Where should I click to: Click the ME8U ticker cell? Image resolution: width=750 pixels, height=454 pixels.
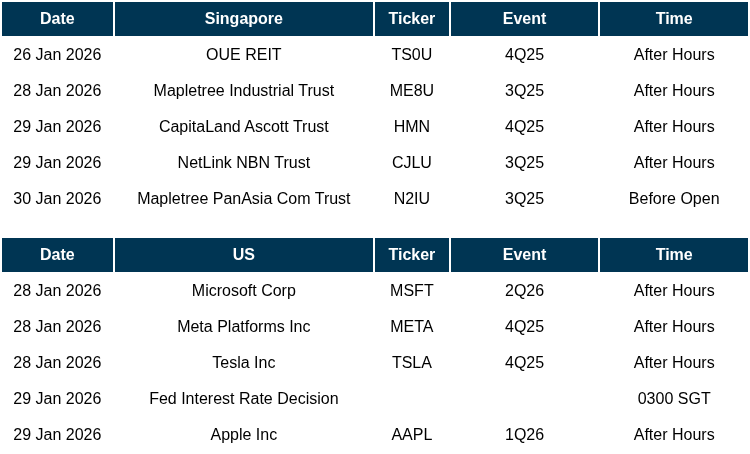pos(411,91)
